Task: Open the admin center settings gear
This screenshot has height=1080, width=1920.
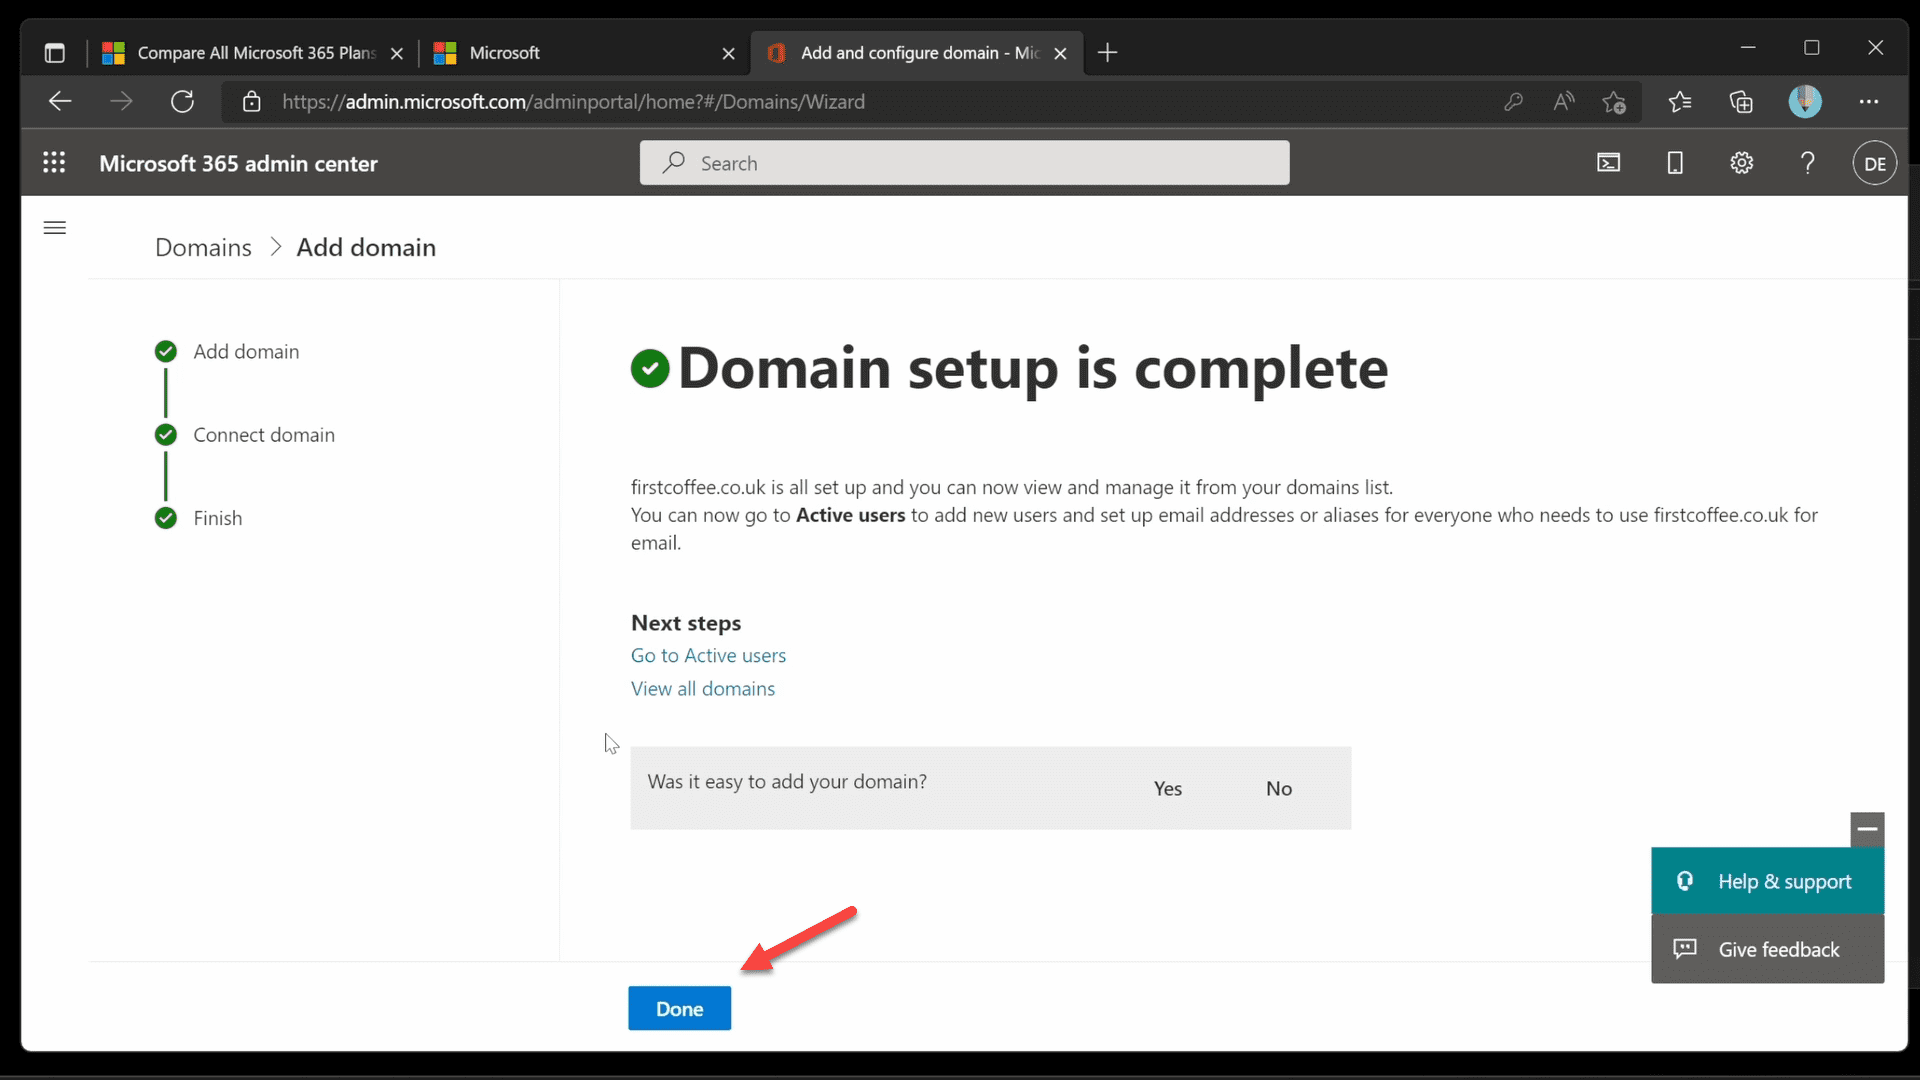Action: 1742,162
